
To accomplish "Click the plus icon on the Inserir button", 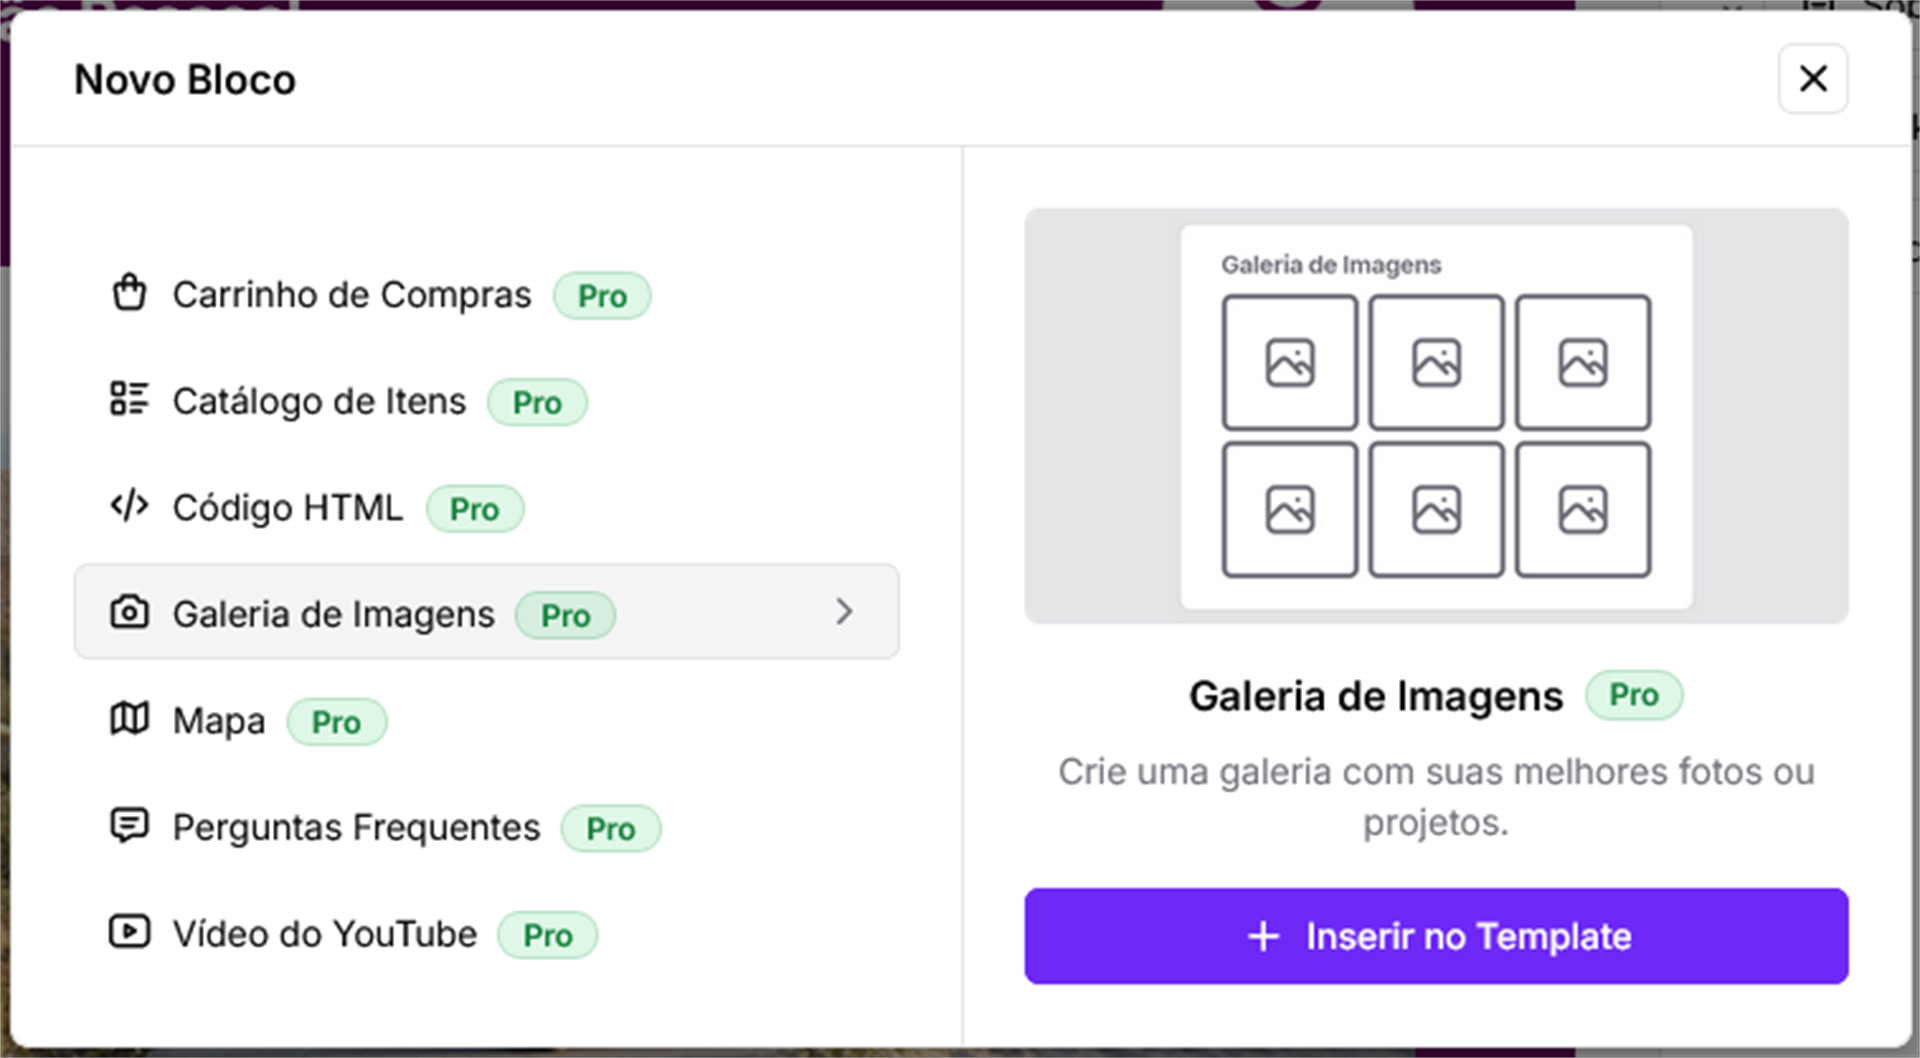I will [x=1264, y=936].
